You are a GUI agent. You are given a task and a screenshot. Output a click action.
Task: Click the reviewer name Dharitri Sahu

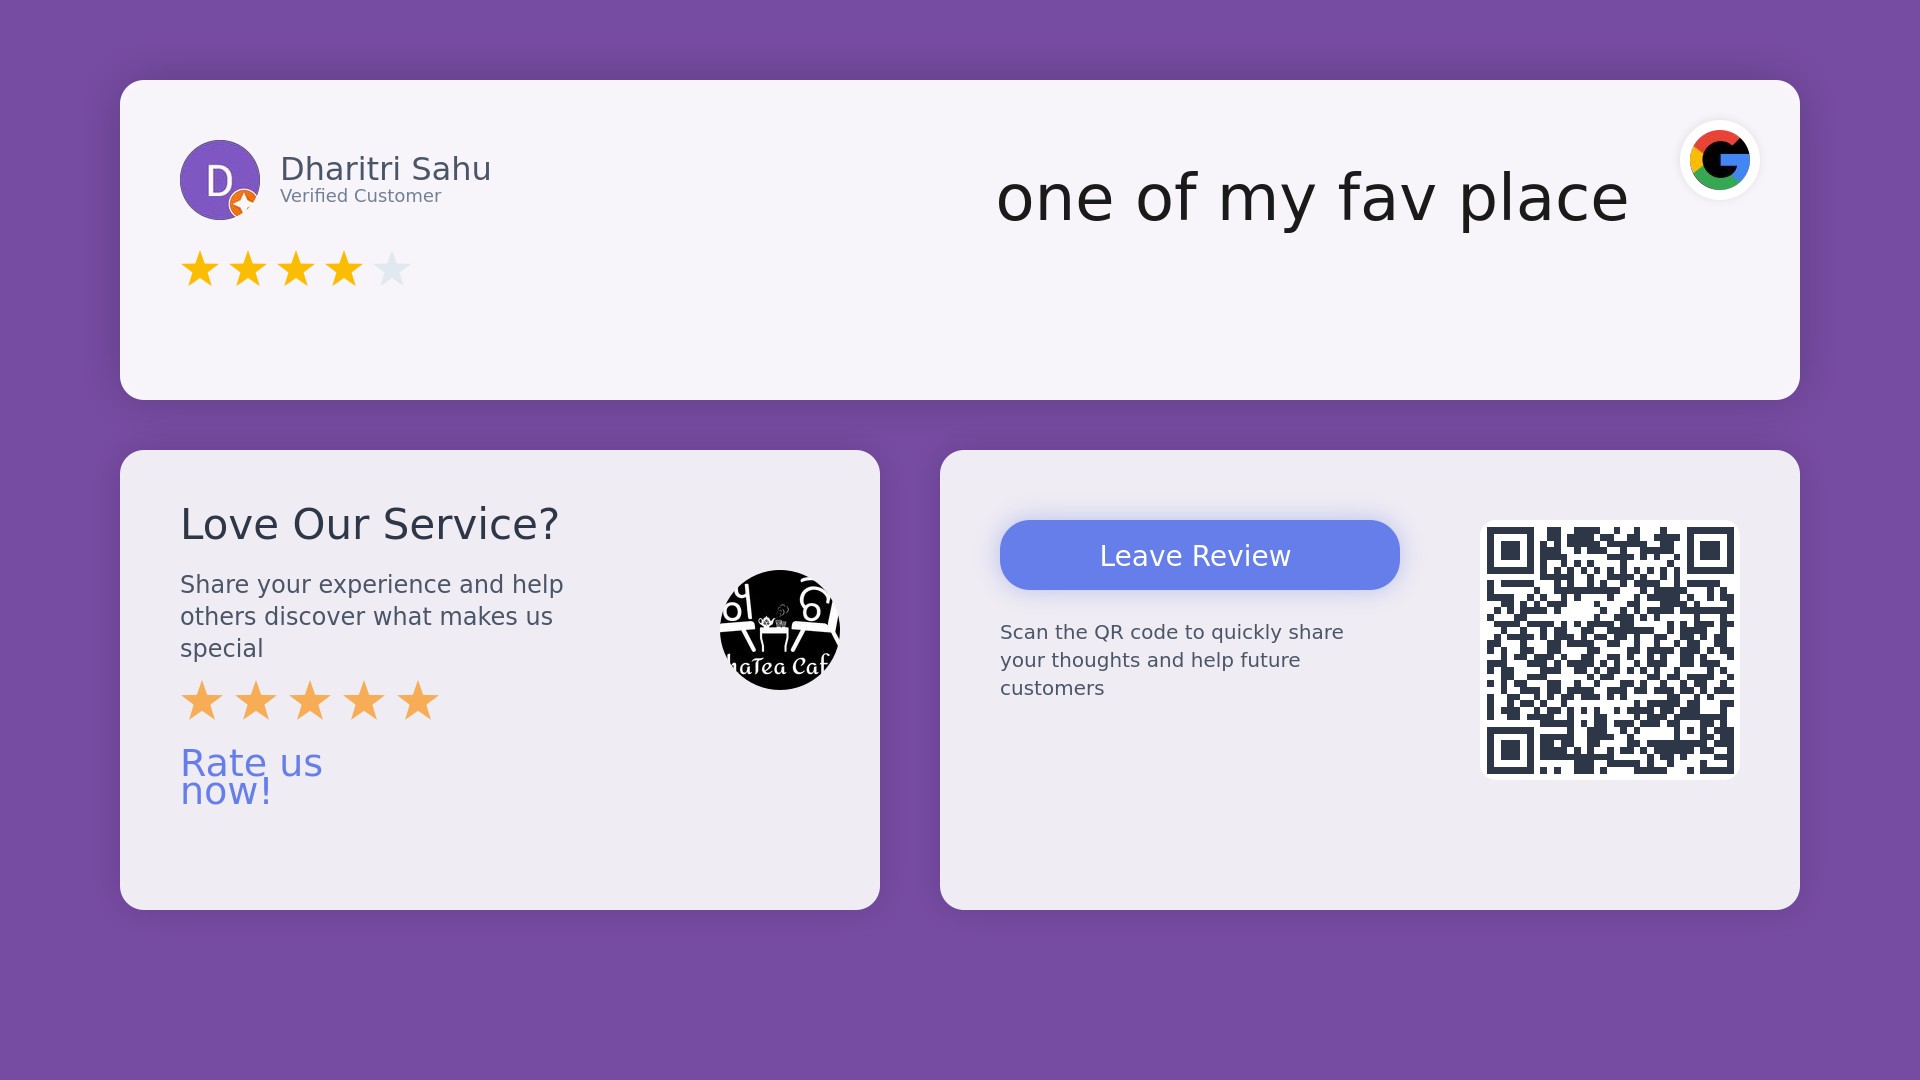coord(386,169)
